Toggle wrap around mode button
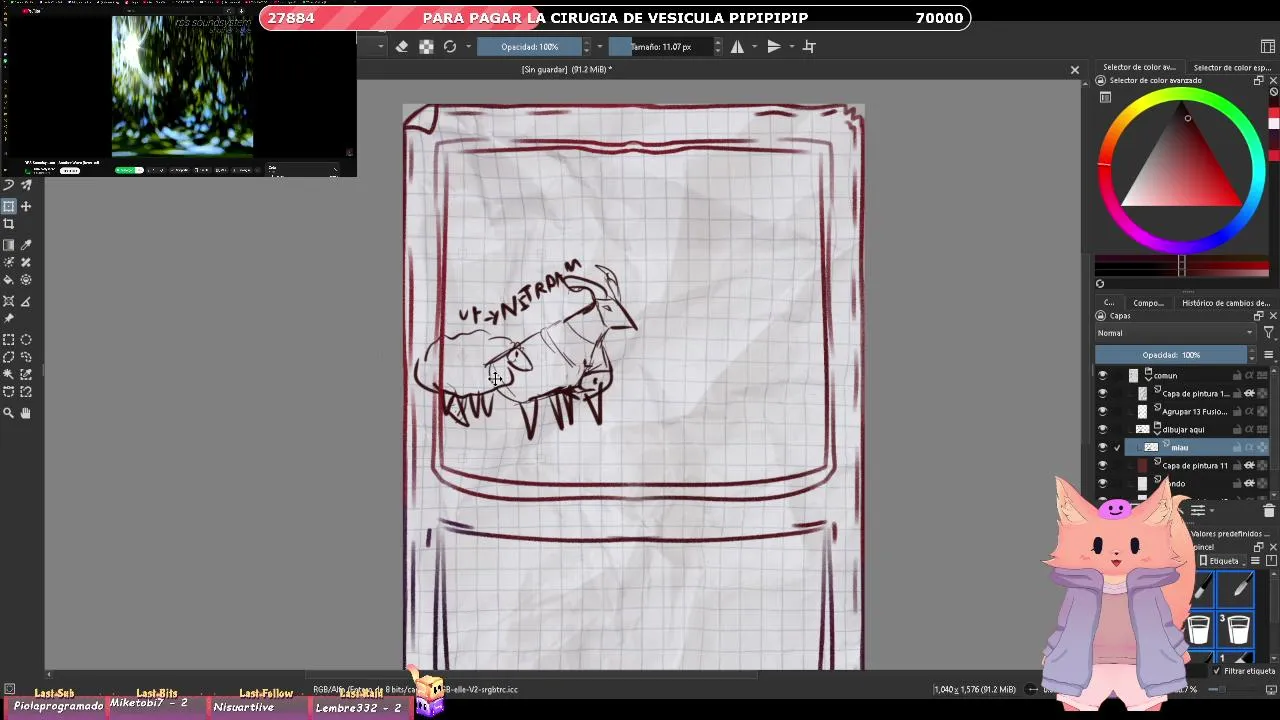1280x720 pixels. coord(809,46)
